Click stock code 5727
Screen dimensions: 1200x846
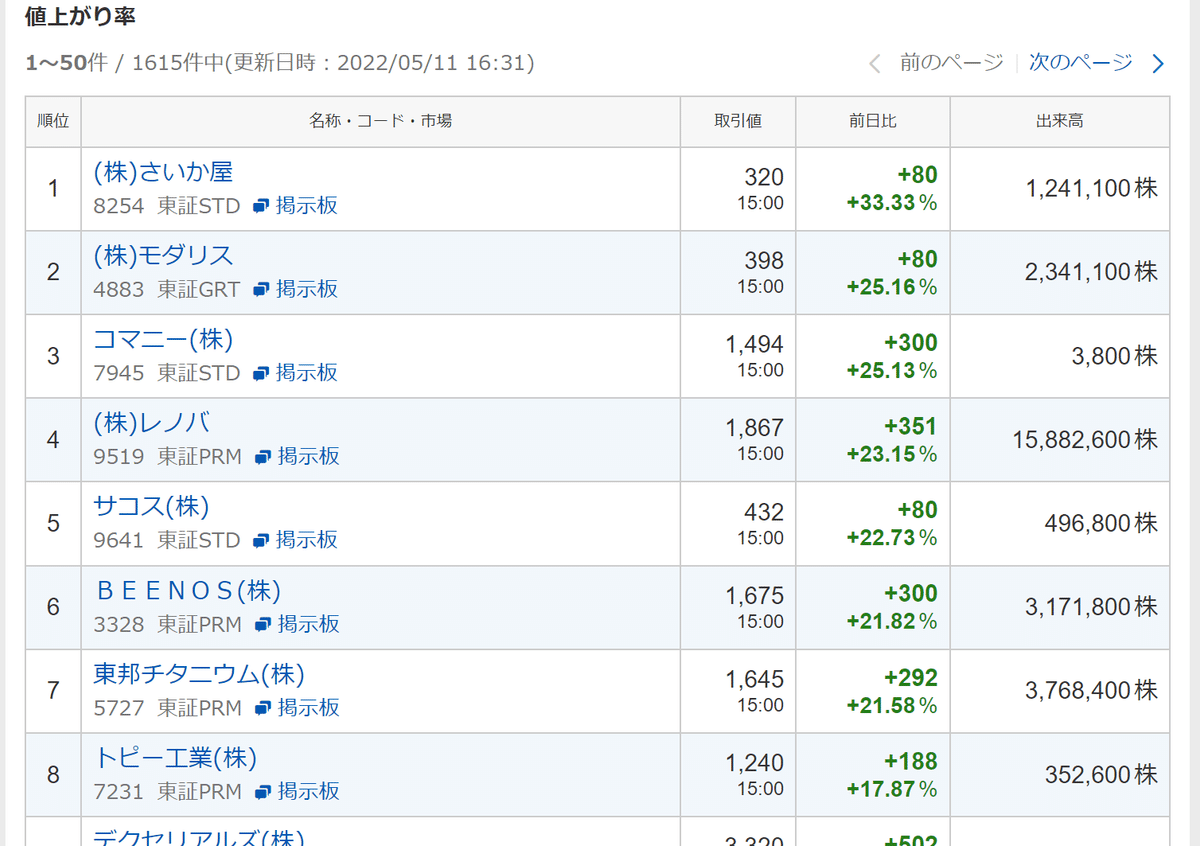119,708
